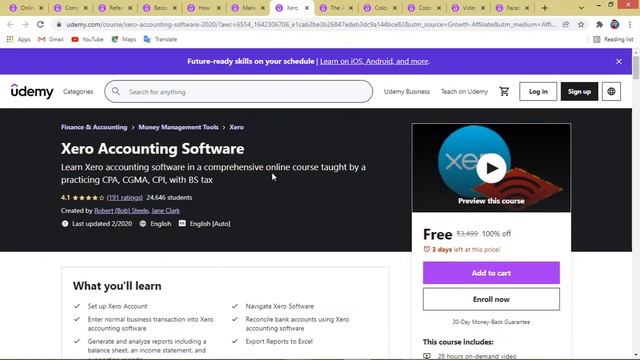Open Jane Clark instructor link

point(166,211)
